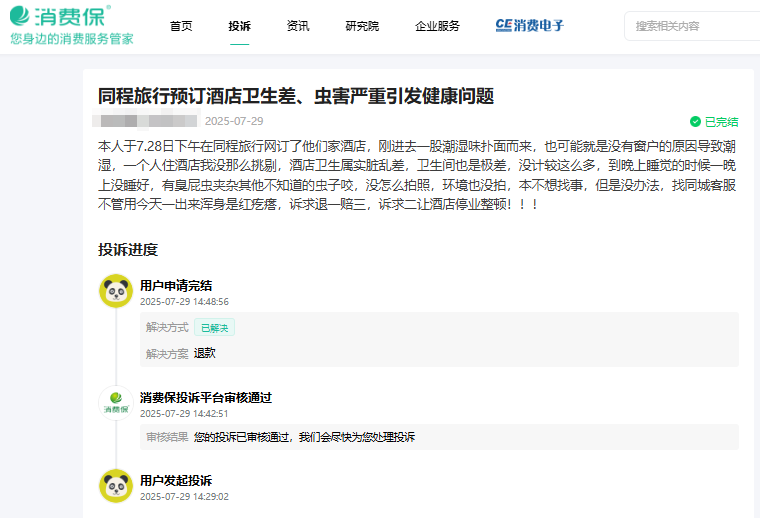This screenshot has width=760, height=518.
Task: Click the complaint title about 同程旅行 hotel
Action: [296, 96]
